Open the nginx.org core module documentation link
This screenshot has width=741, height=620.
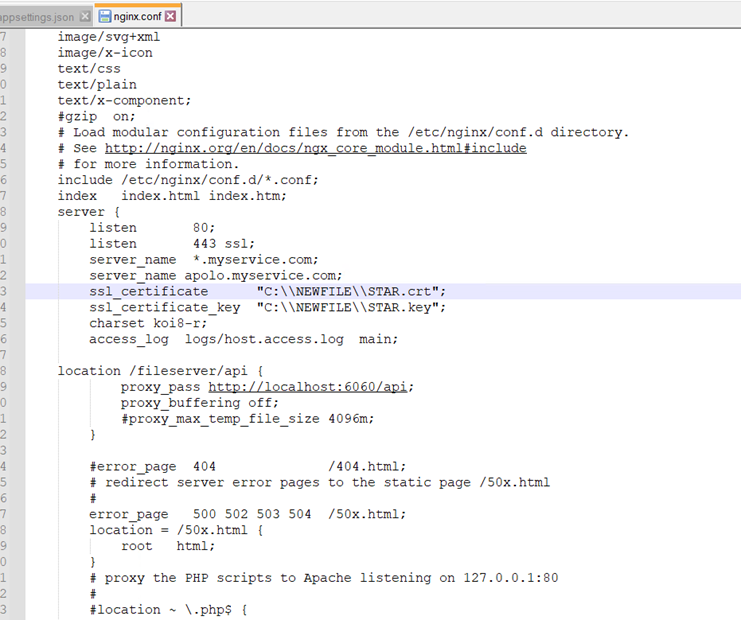[315, 148]
